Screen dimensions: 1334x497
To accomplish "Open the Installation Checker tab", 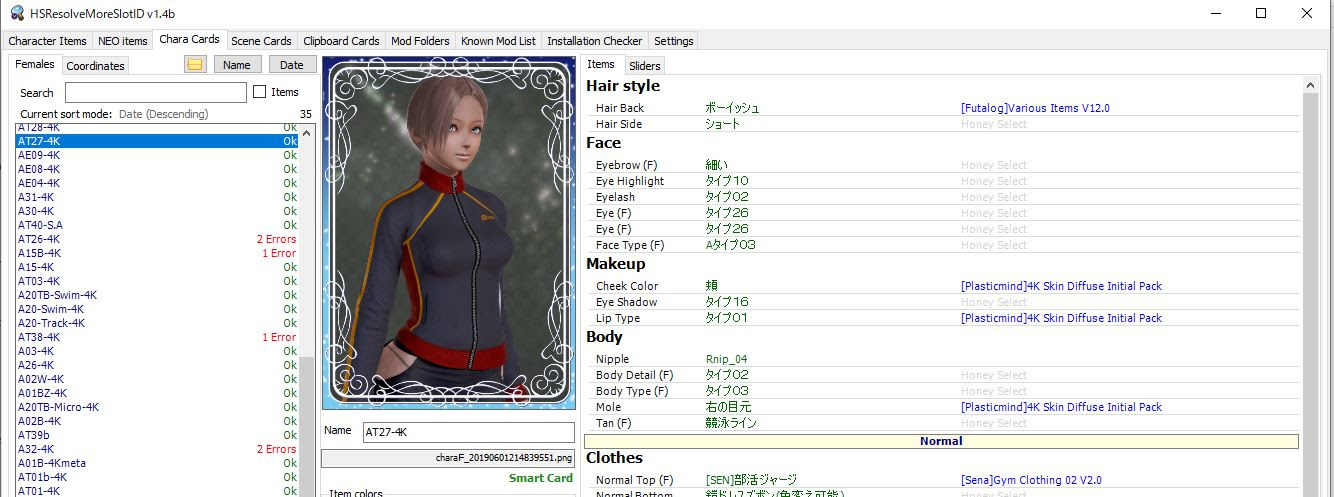I will click(595, 41).
